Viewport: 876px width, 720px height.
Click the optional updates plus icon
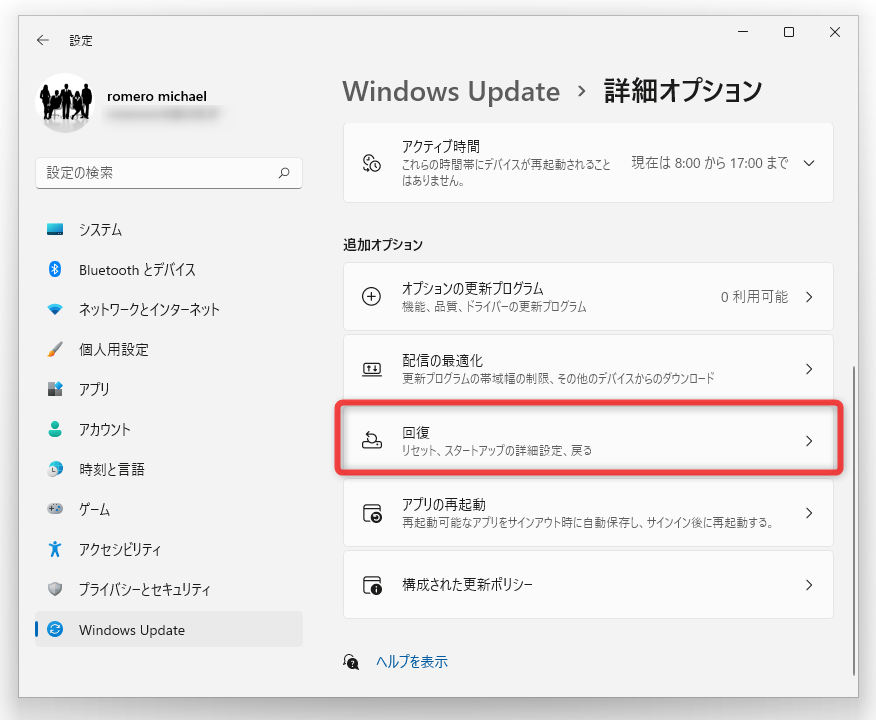[372, 296]
